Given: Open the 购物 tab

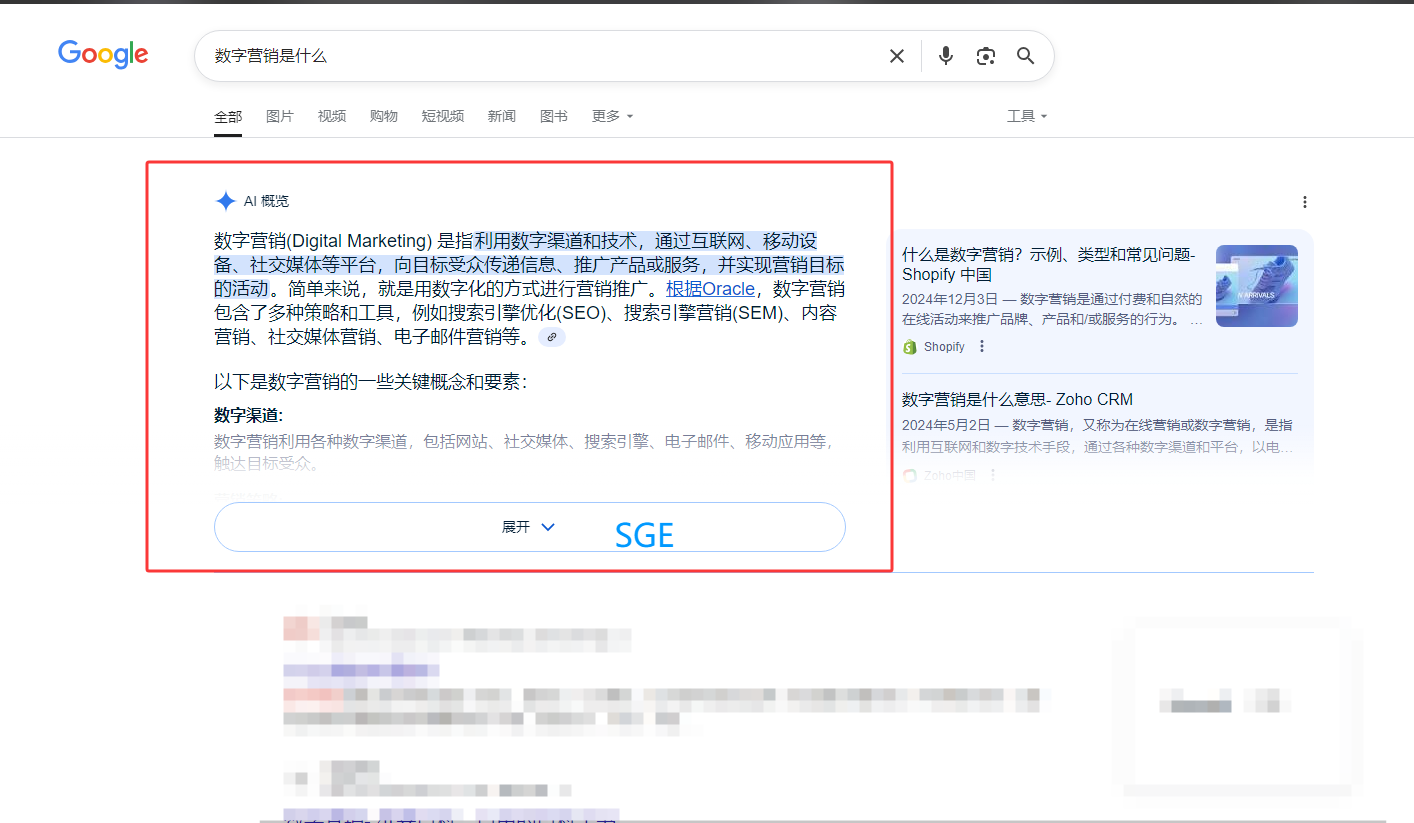Looking at the screenshot, I should (384, 116).
